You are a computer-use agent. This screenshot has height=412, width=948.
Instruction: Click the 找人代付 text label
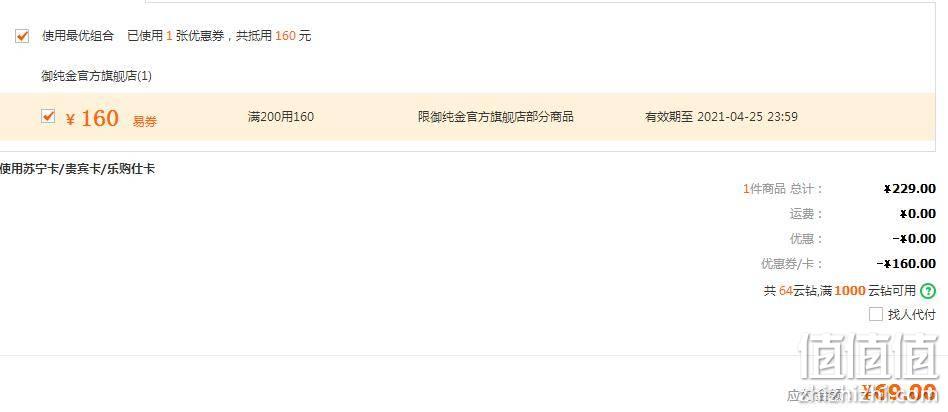(x=911, y=315)
